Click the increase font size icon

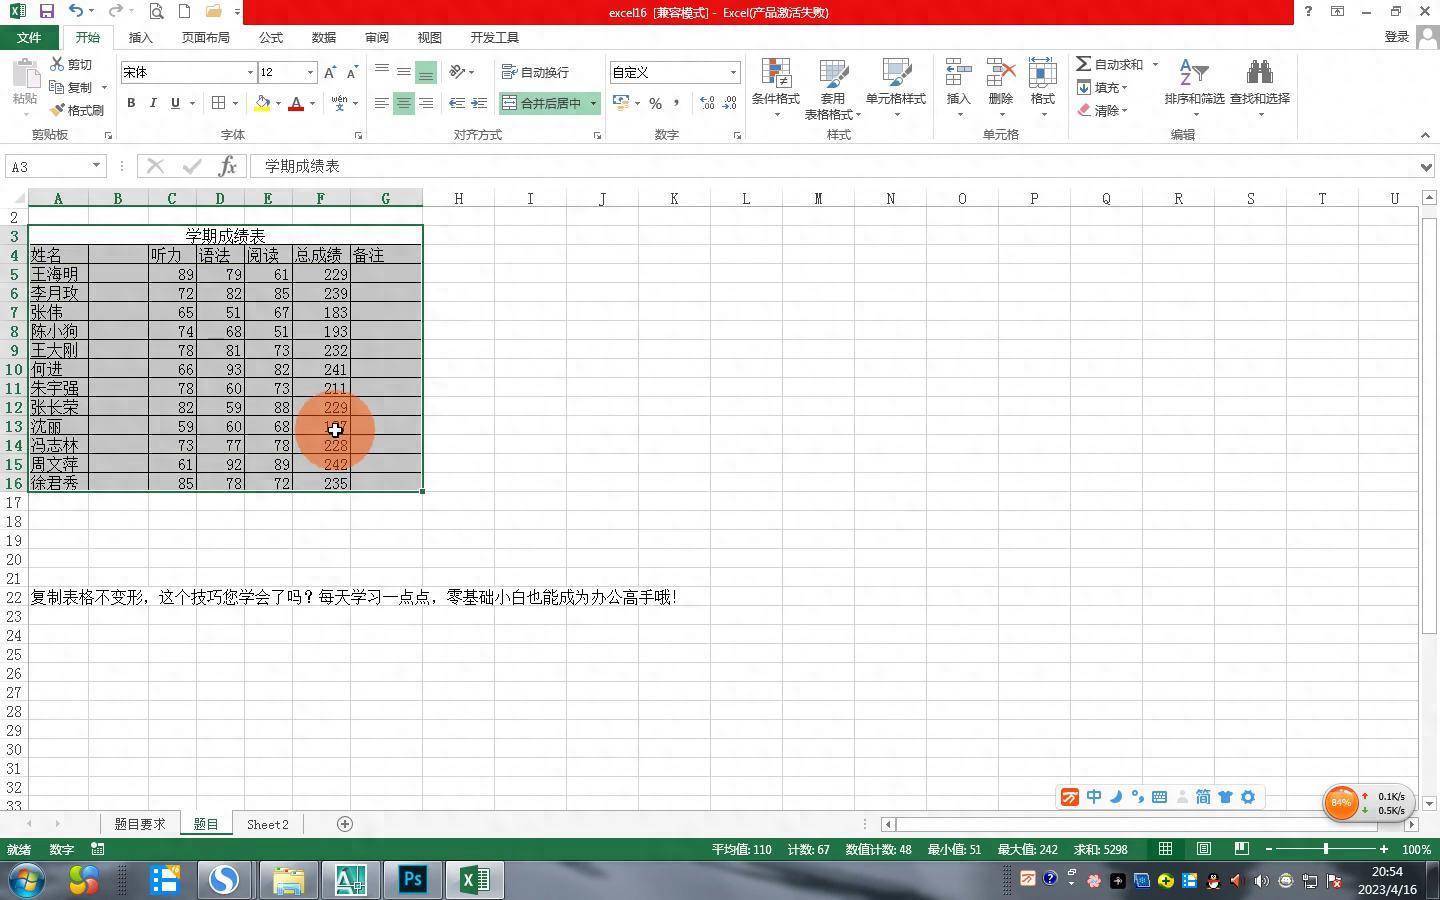click(x=329, y=72)
